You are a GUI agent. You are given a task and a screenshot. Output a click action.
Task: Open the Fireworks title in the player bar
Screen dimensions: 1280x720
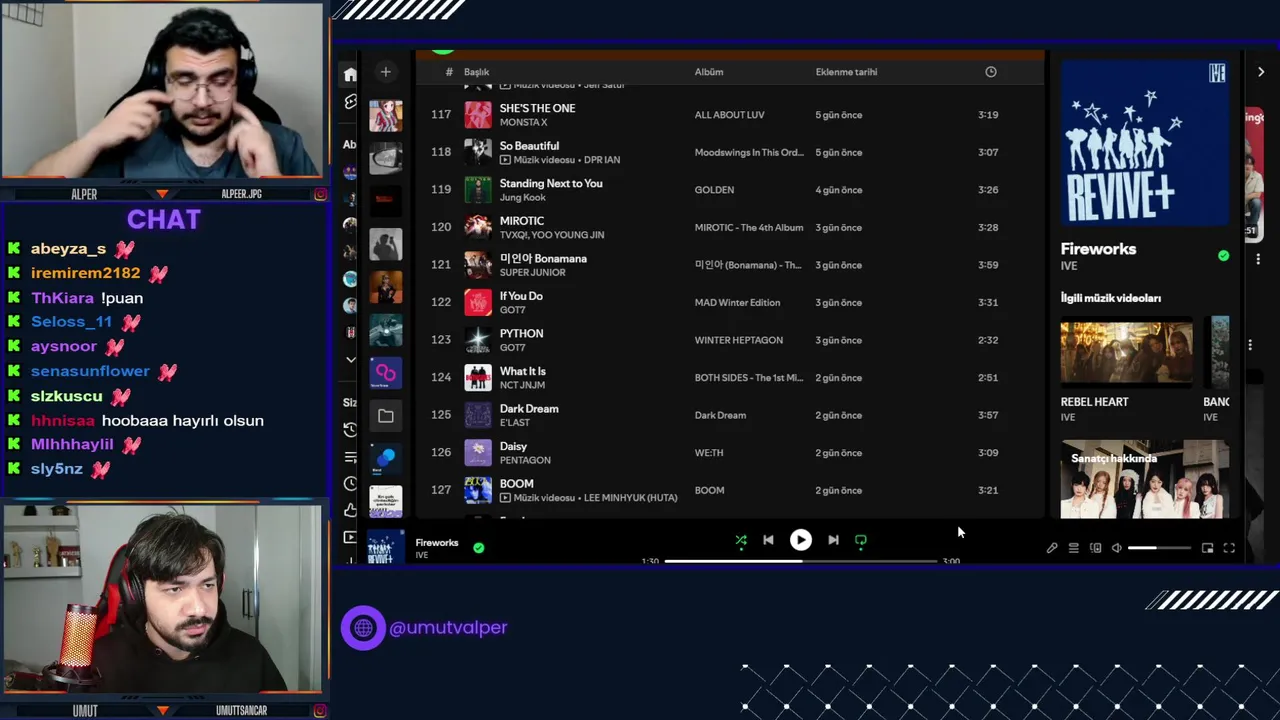pos(437,543)
